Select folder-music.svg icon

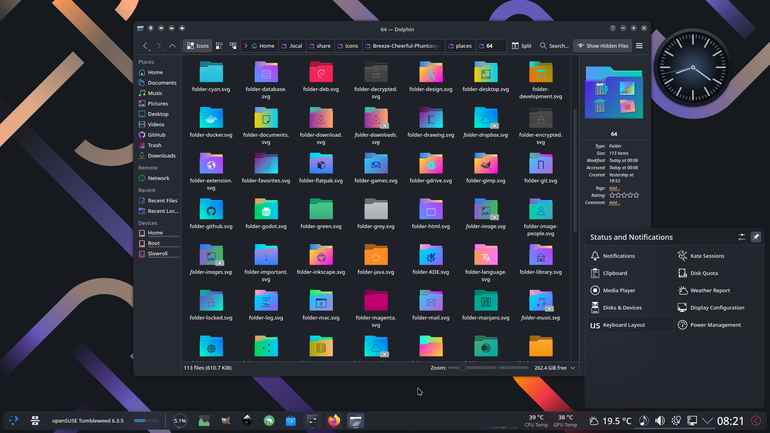[x=541, y=301]
